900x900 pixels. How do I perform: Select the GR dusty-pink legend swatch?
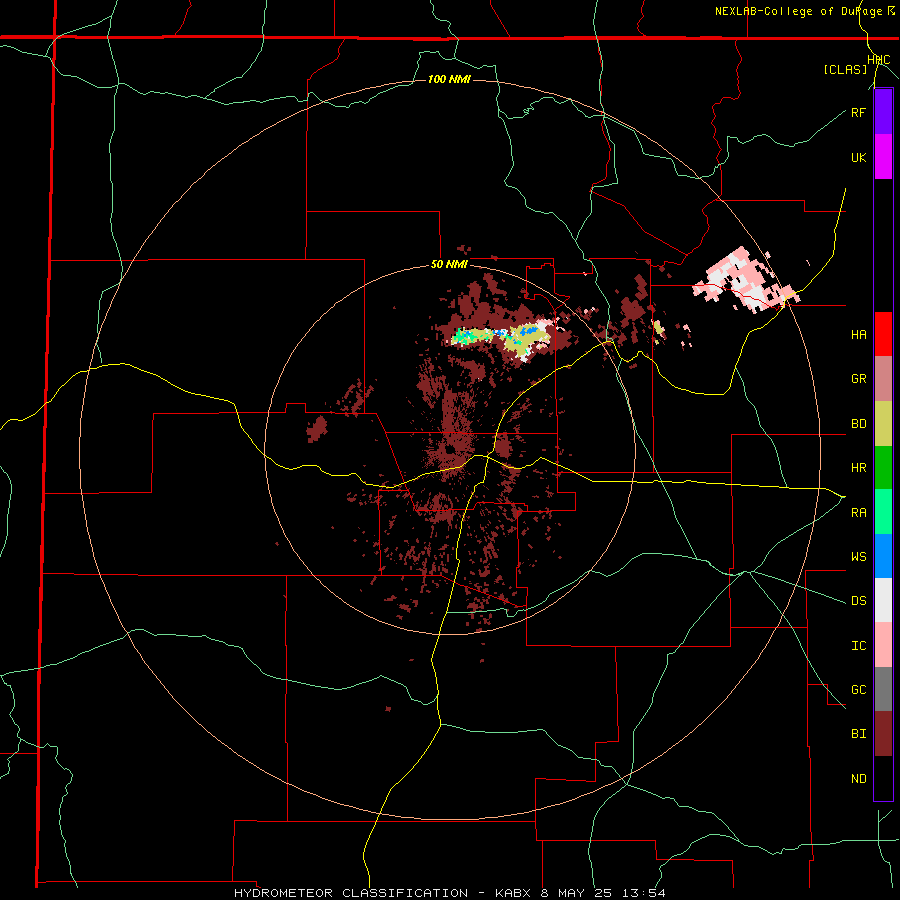pyautogui.click(x=883, y=379)
